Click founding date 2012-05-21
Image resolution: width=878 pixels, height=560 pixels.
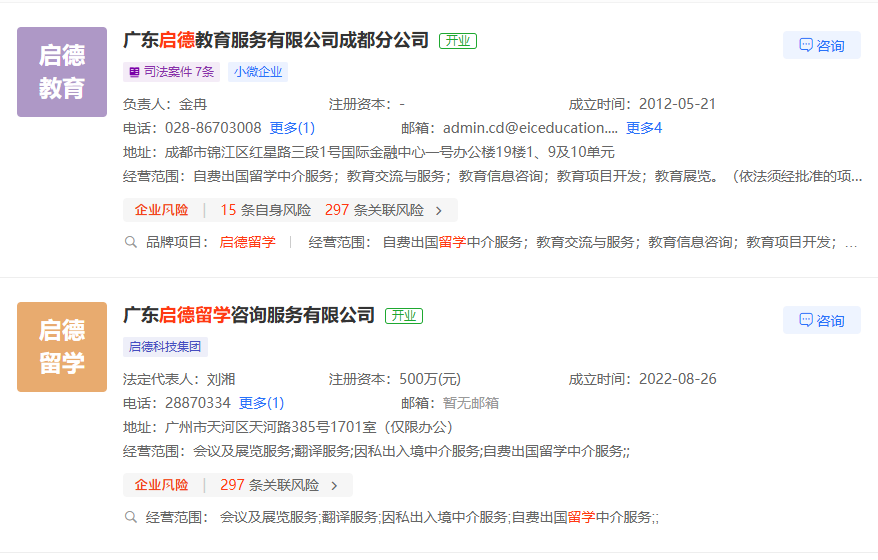click(678, 104)
